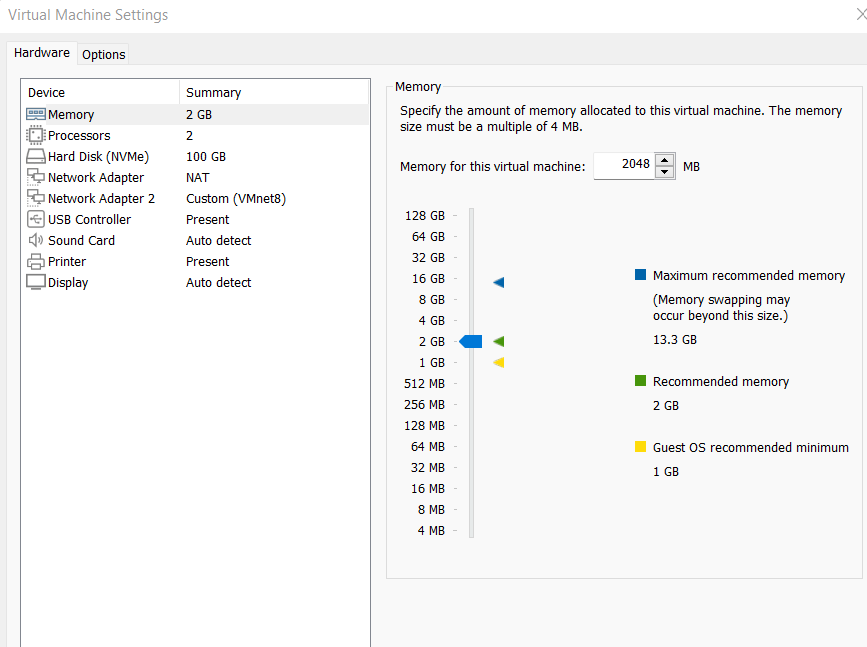
Task: Select the Network Adapter 2 icon
Action: (x=36, y=198)
